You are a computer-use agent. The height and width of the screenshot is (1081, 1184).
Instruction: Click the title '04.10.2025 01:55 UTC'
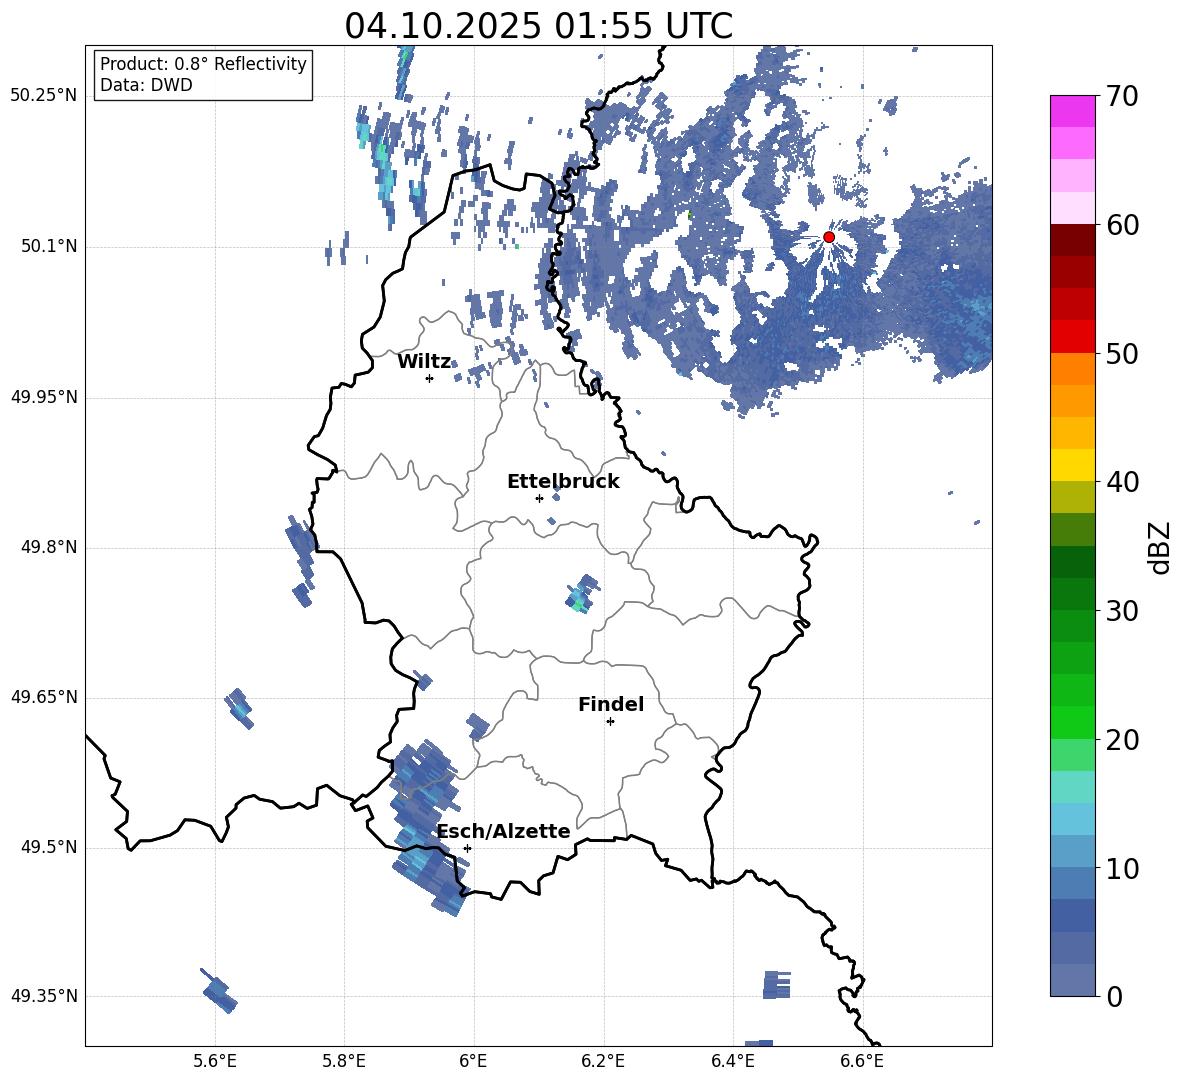[x=538, y=26]
